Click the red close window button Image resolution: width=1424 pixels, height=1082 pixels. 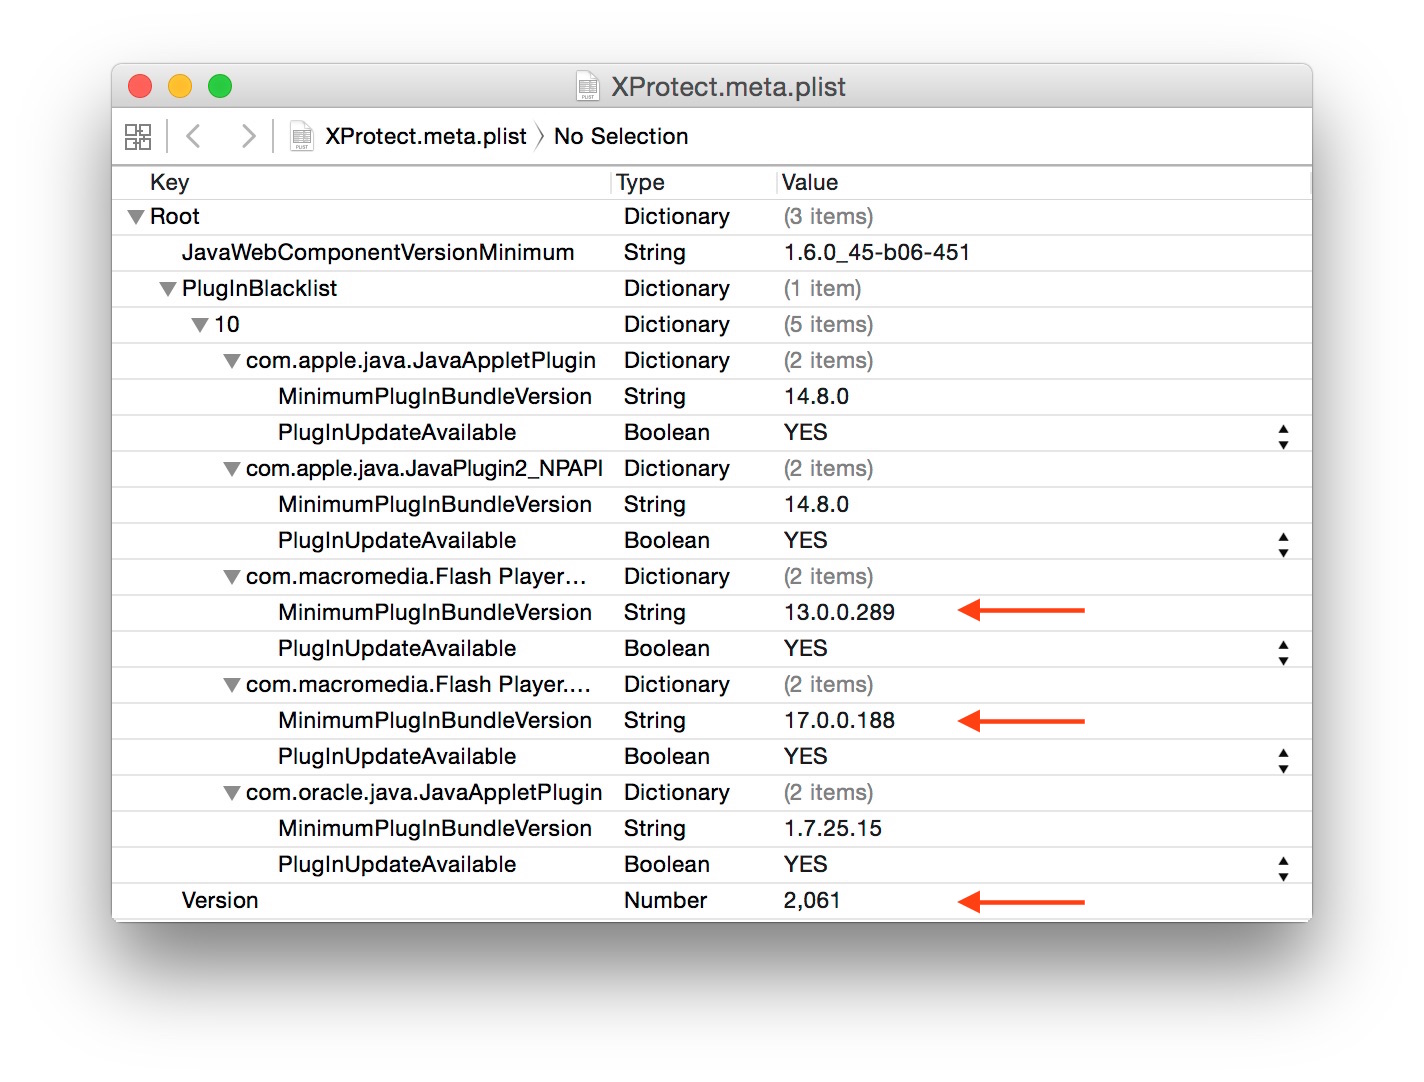140,87
